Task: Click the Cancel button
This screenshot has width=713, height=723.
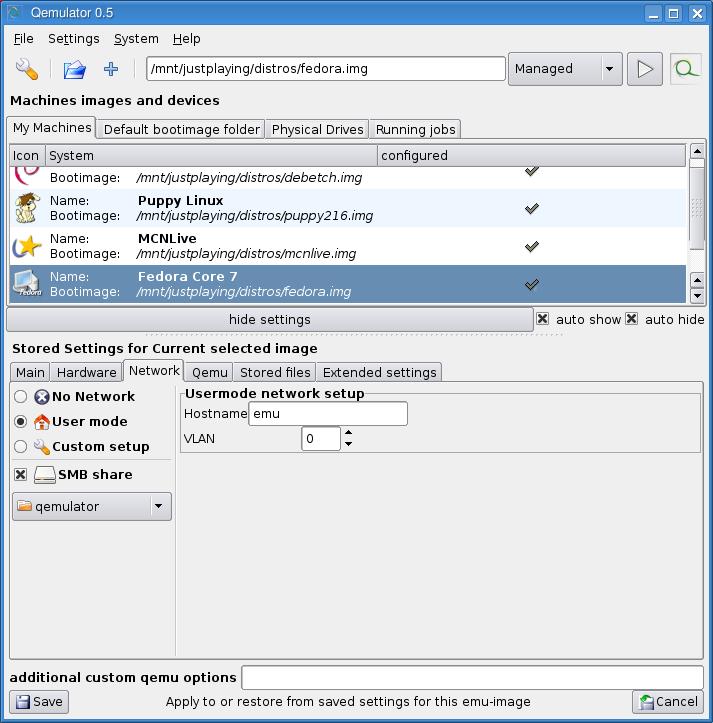Action: tap(668, 702)
